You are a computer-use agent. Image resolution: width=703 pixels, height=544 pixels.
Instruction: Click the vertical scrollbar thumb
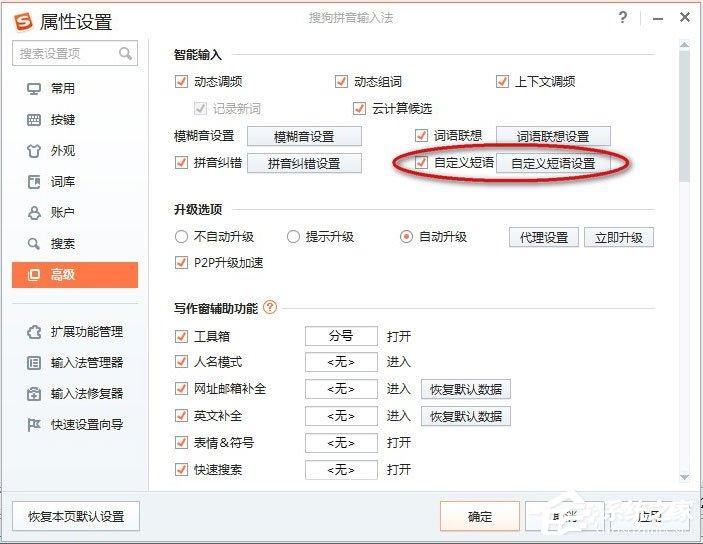(685, 117)
